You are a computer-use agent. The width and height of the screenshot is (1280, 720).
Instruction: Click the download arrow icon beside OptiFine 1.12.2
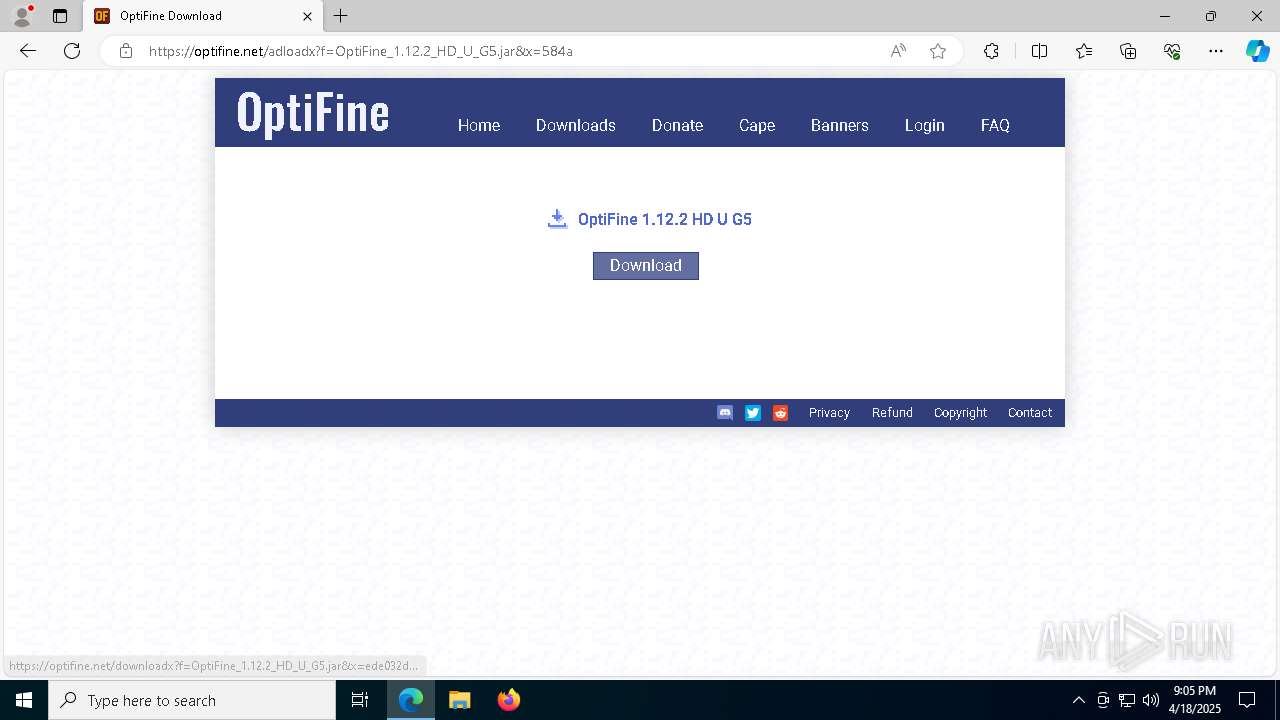coord(557,219)
